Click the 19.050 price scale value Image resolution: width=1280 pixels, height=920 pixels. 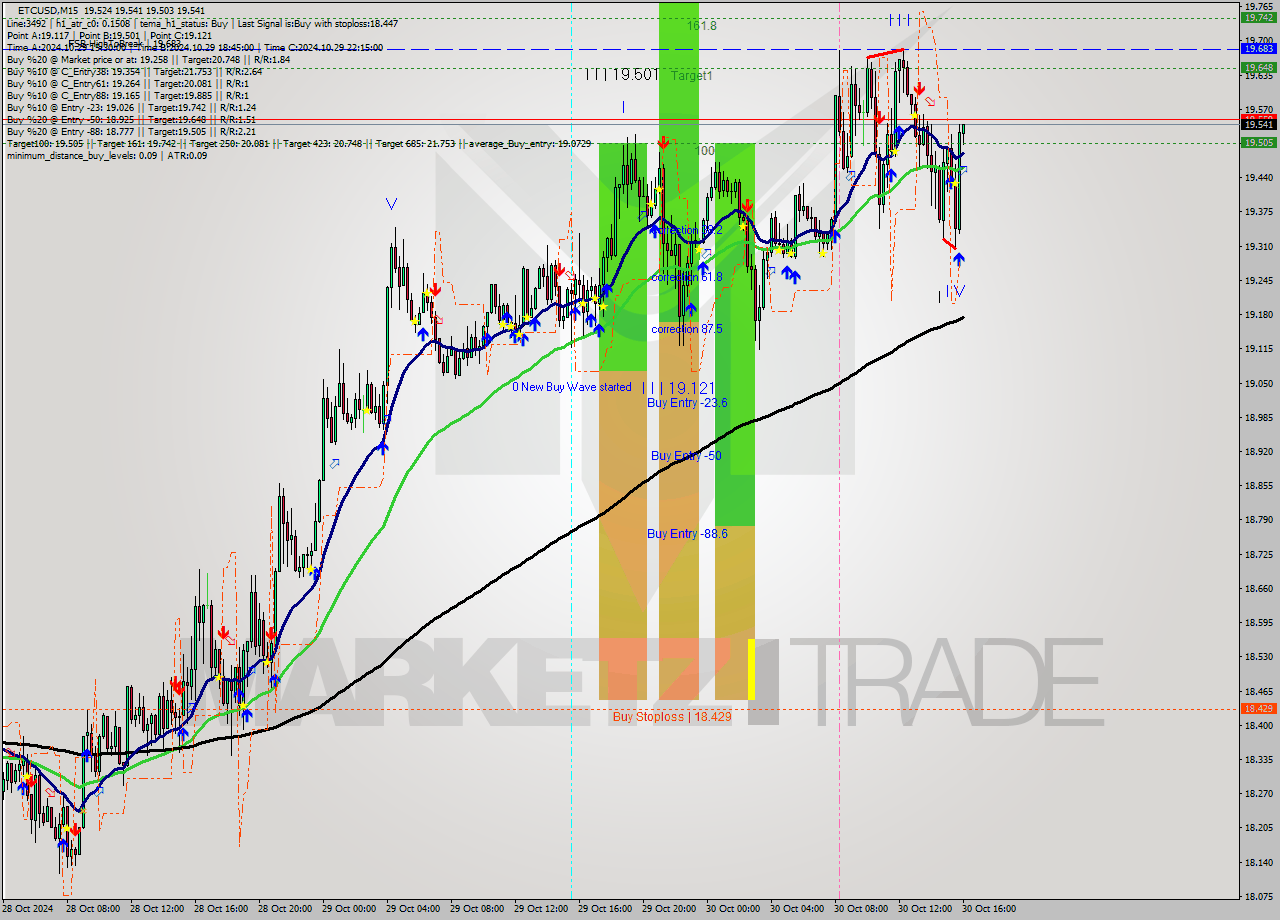(x=1258, y=383)
